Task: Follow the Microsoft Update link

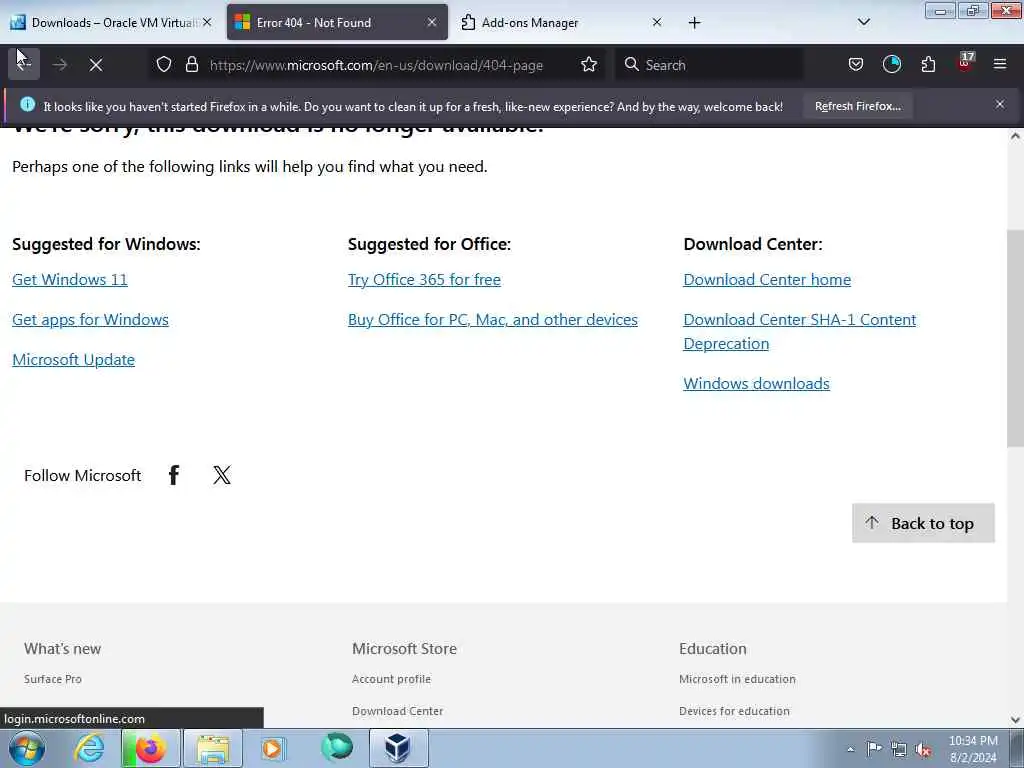Action: tap(73, 359)
